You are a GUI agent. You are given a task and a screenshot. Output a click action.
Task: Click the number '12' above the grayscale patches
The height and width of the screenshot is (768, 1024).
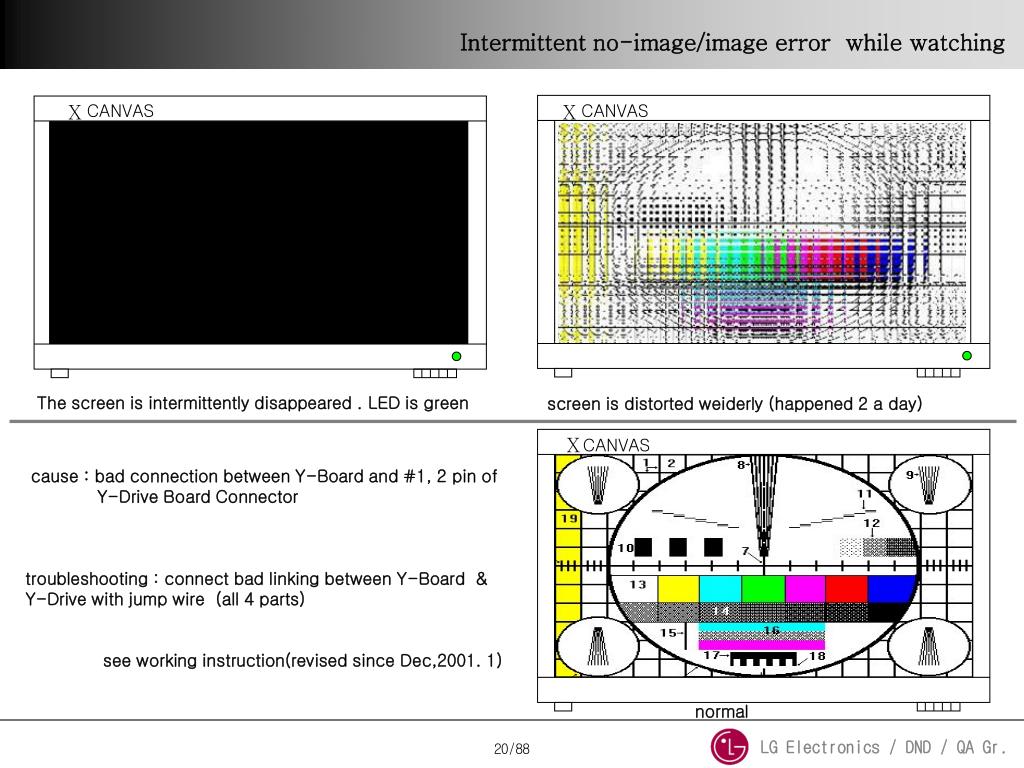(x=872, y=523)
